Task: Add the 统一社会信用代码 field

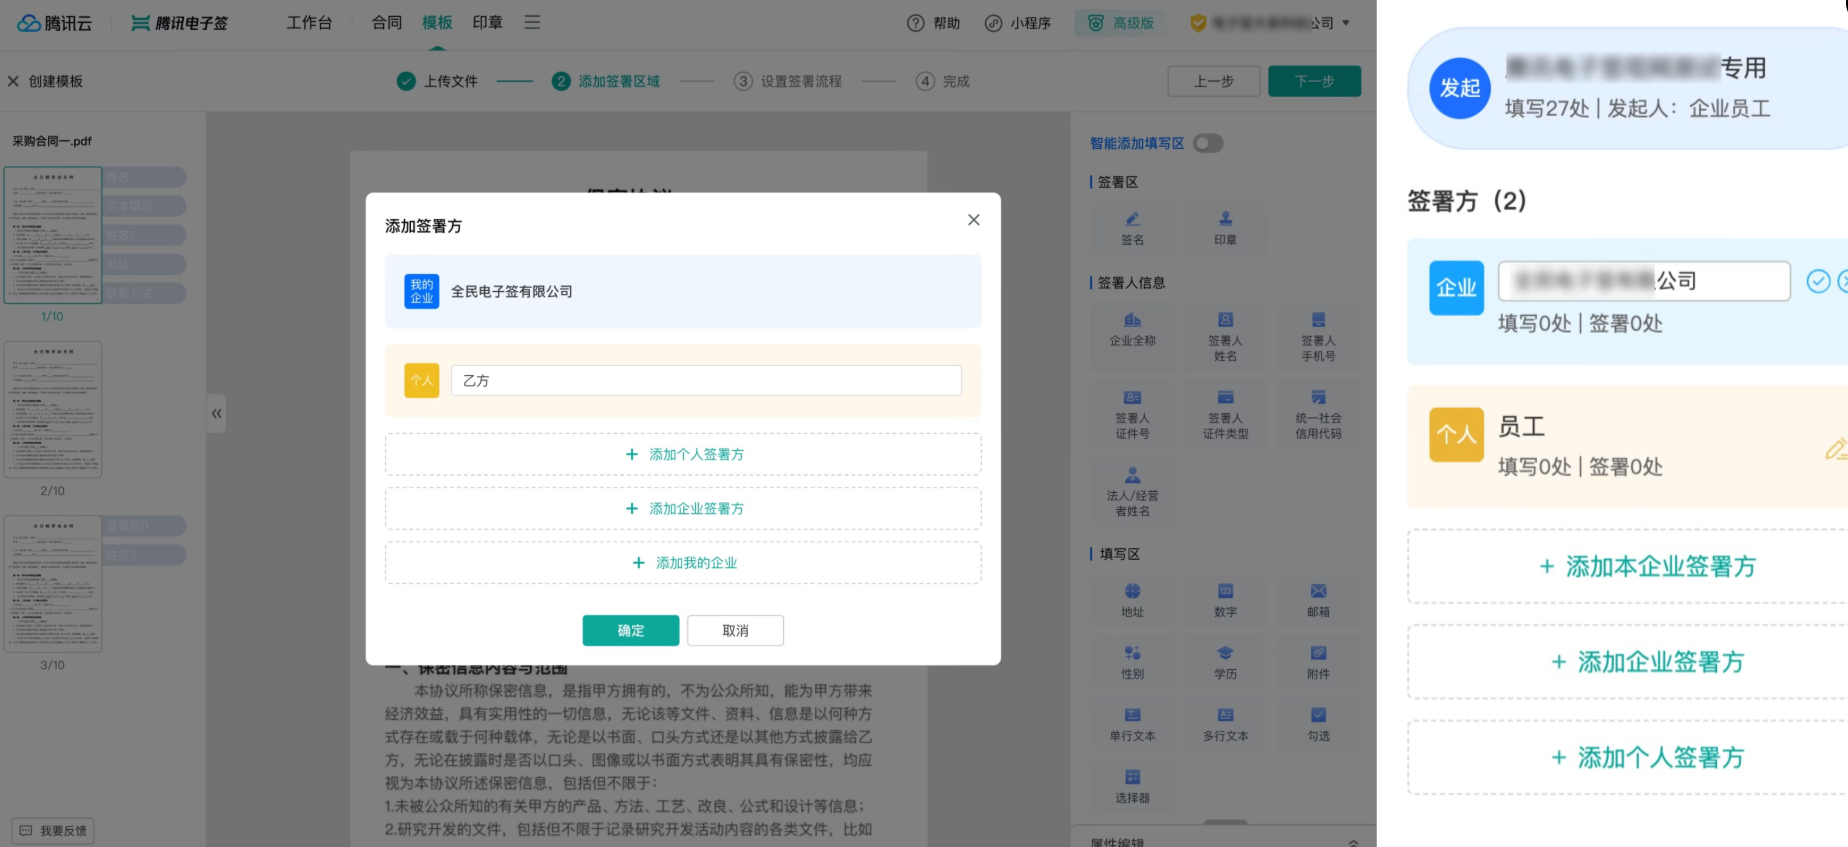Action: pyautogui.click(x=1318, y=414)
